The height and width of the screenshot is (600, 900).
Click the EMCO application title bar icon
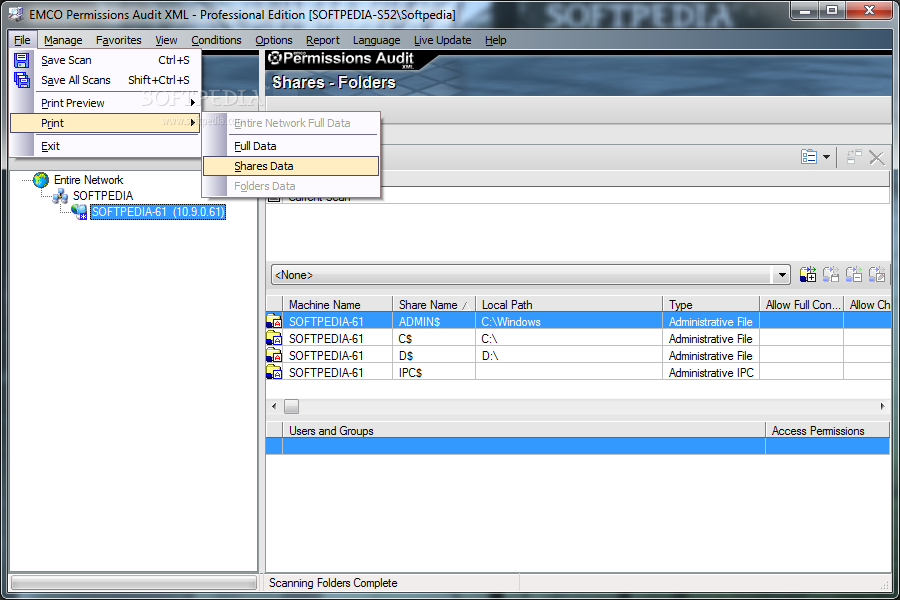(x=15, y=14)
